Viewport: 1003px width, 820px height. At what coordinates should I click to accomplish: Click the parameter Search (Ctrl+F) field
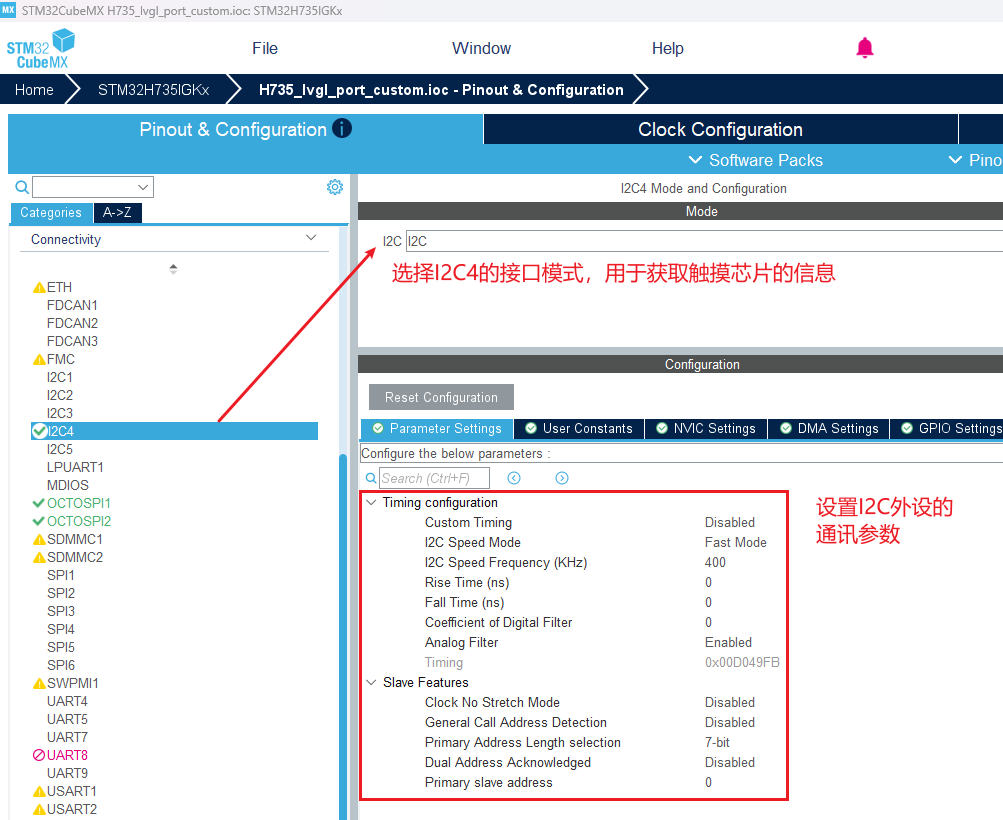click(435, 478)
